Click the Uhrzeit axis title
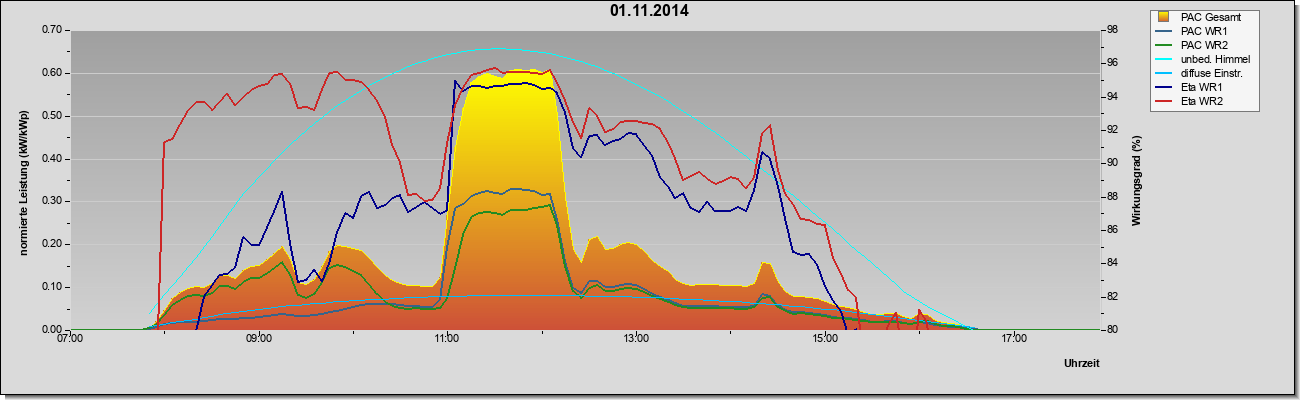Screen dimensions: 1300x400 point(1082,364)
